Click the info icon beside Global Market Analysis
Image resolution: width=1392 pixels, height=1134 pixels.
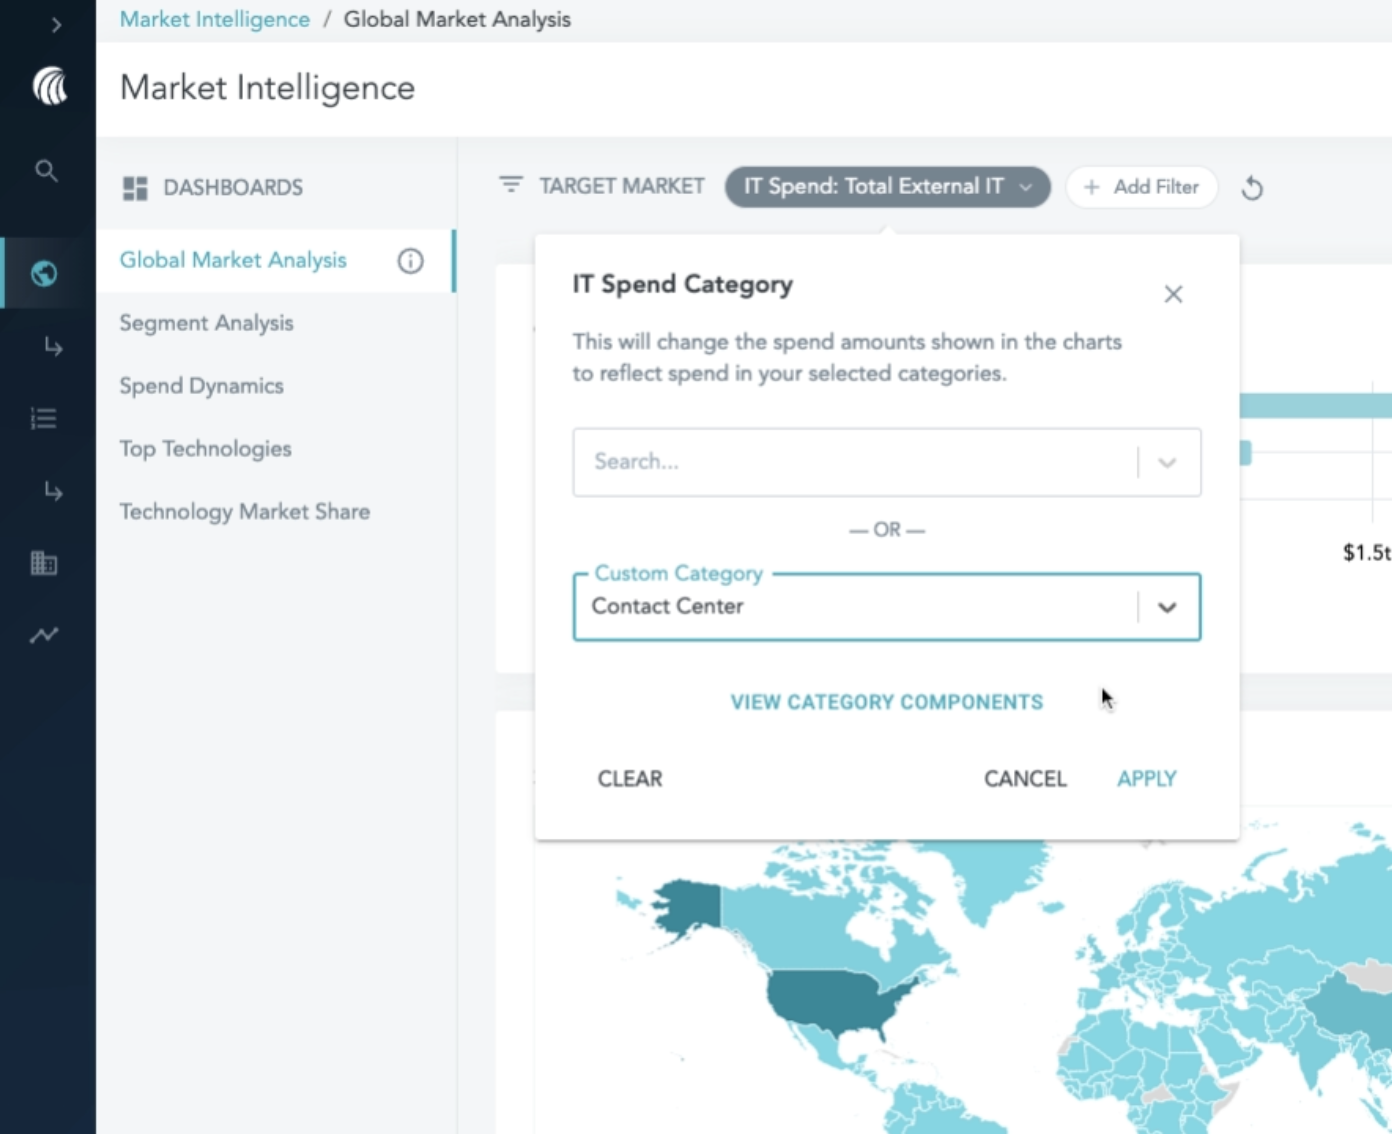(410, 261)
